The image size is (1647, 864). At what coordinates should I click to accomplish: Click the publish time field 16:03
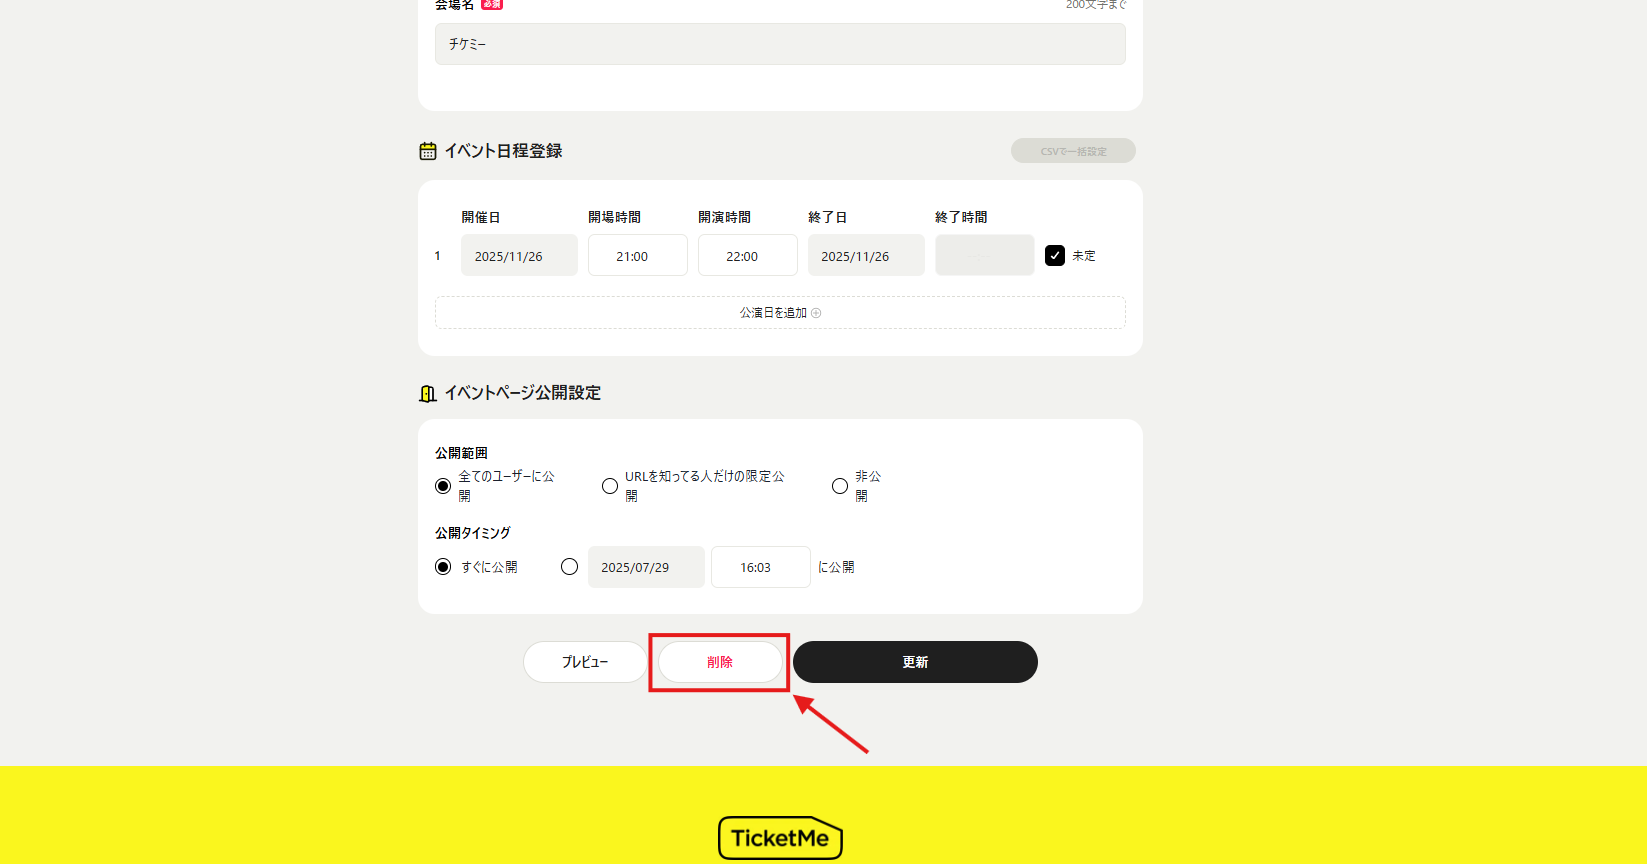coord(761,567)
